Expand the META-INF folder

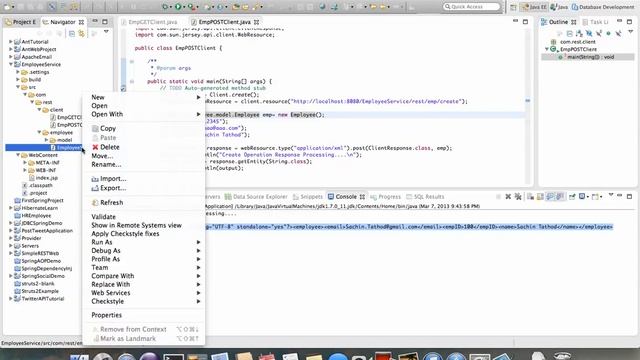coord(25,162)
